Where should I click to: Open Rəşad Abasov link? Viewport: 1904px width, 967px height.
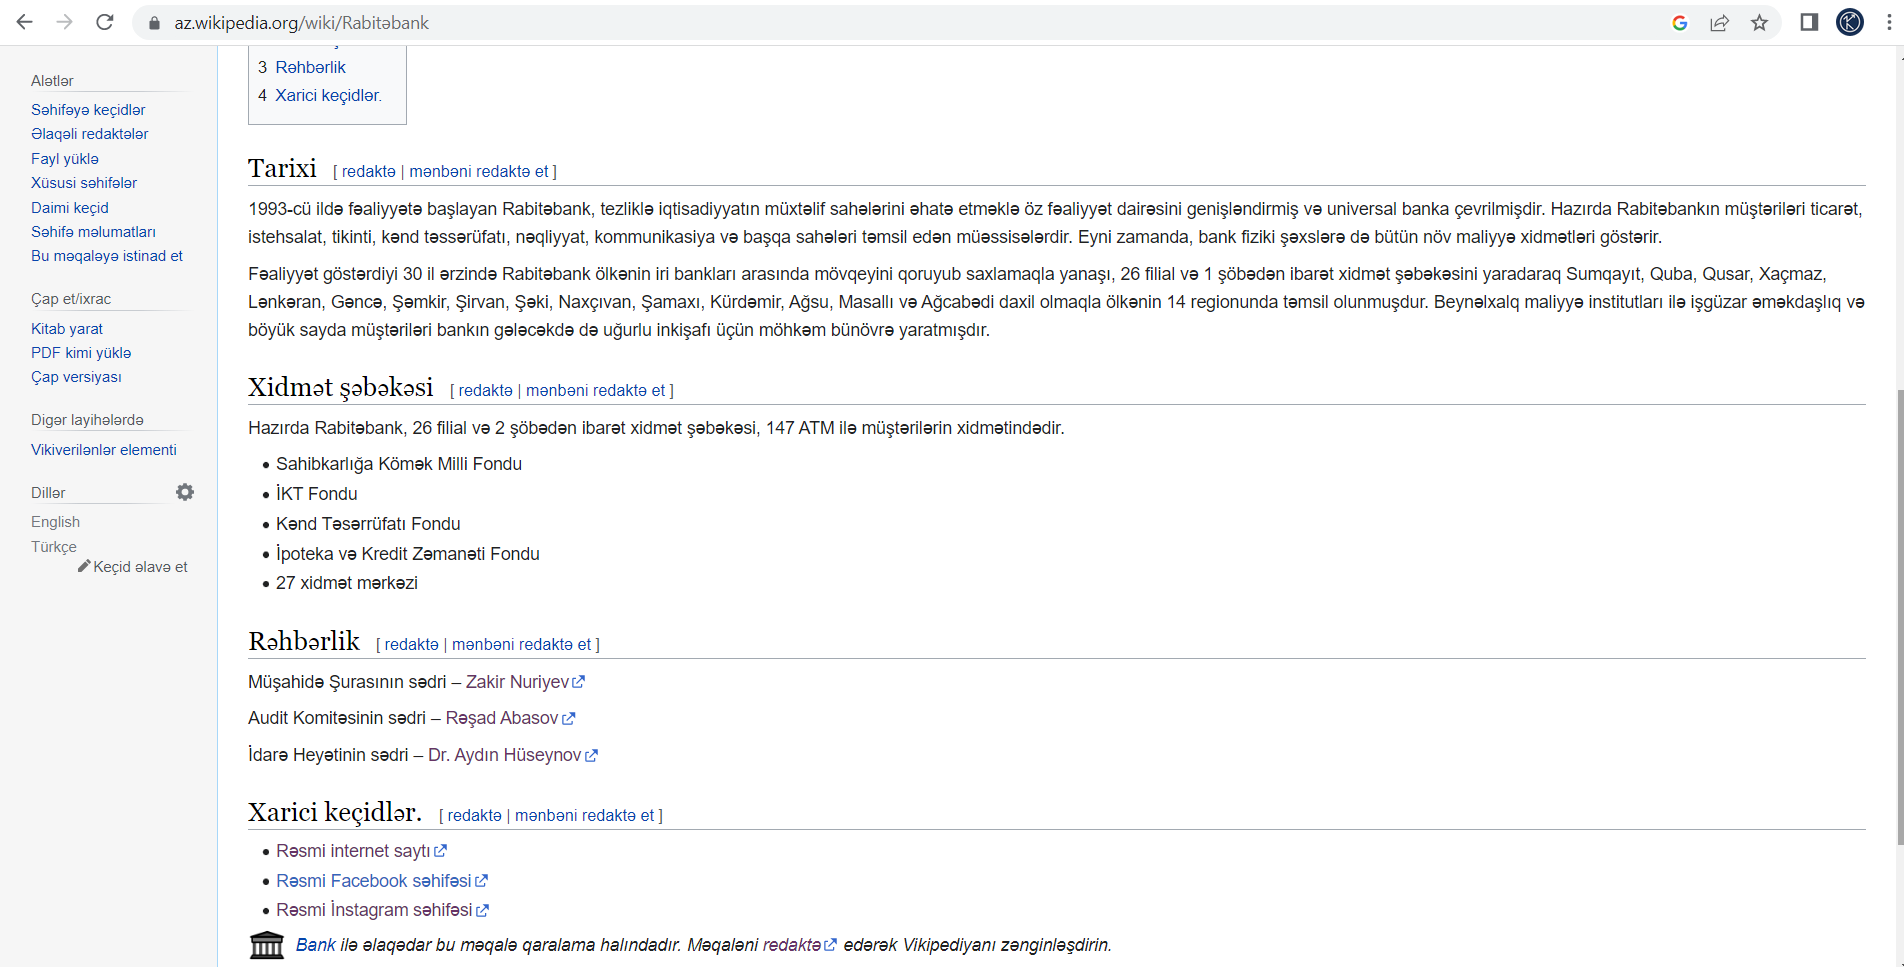coord(502,718)
